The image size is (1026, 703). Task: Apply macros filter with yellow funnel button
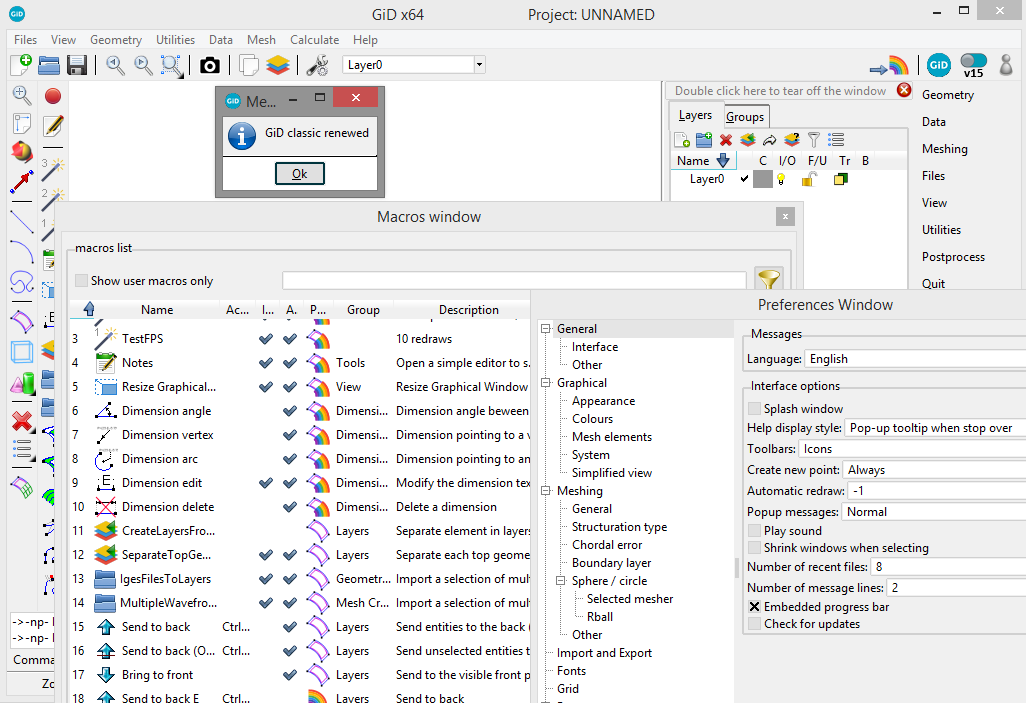(769, 279)
